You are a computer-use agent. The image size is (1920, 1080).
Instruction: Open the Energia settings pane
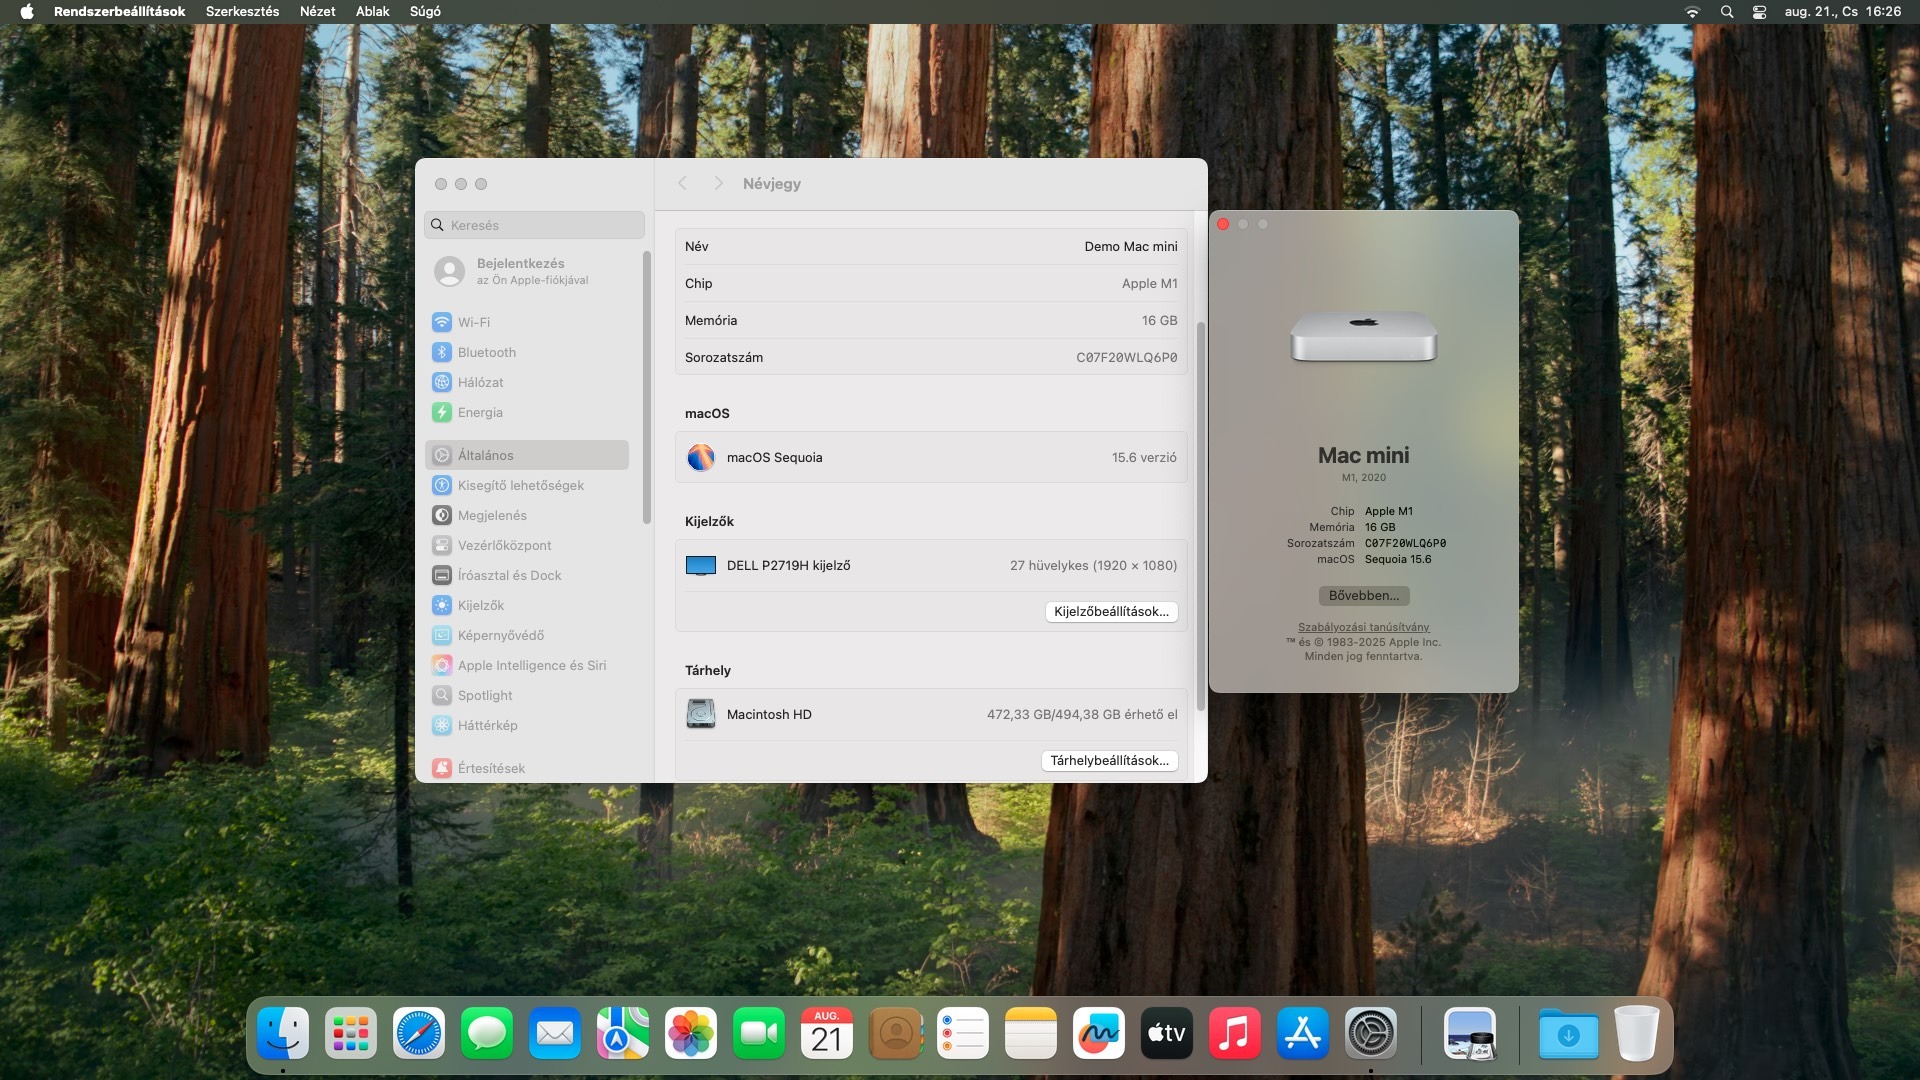coord(480,412)
